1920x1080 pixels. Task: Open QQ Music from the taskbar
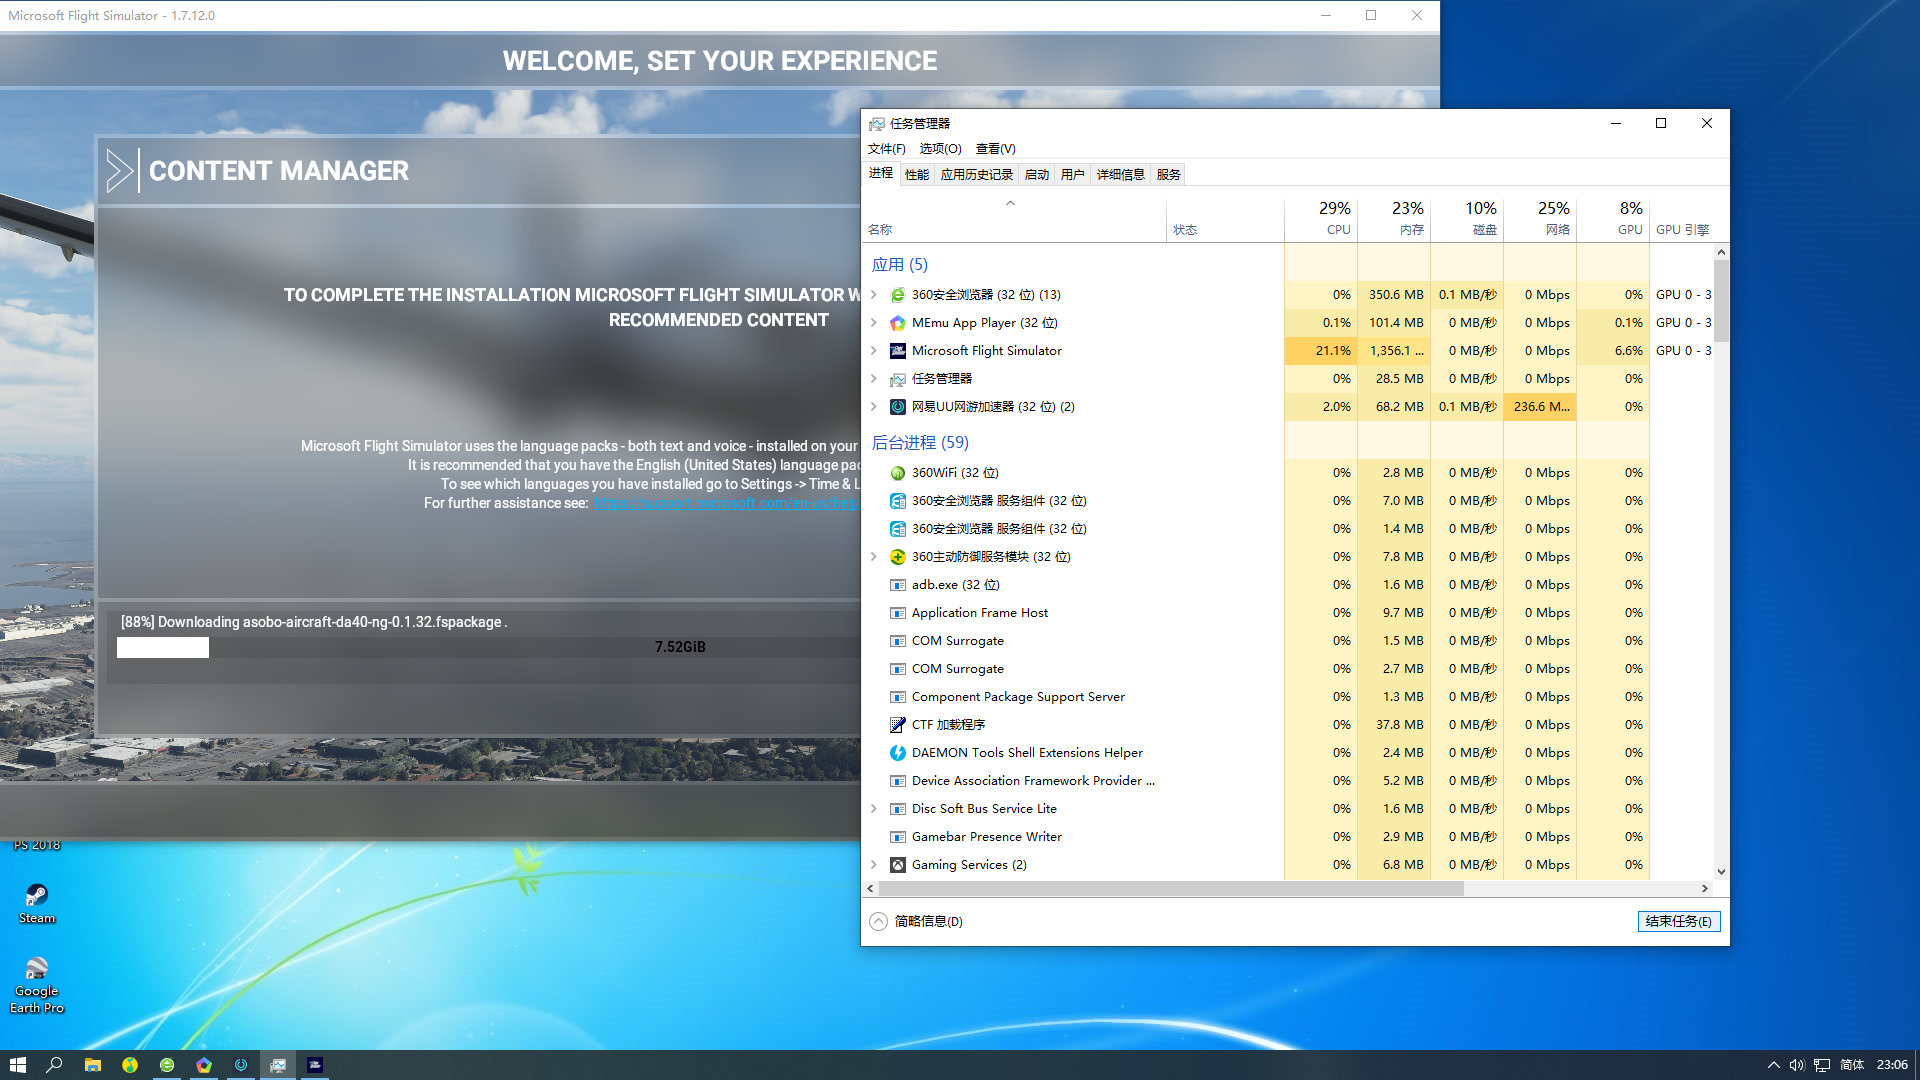[x=130, y=1065]
